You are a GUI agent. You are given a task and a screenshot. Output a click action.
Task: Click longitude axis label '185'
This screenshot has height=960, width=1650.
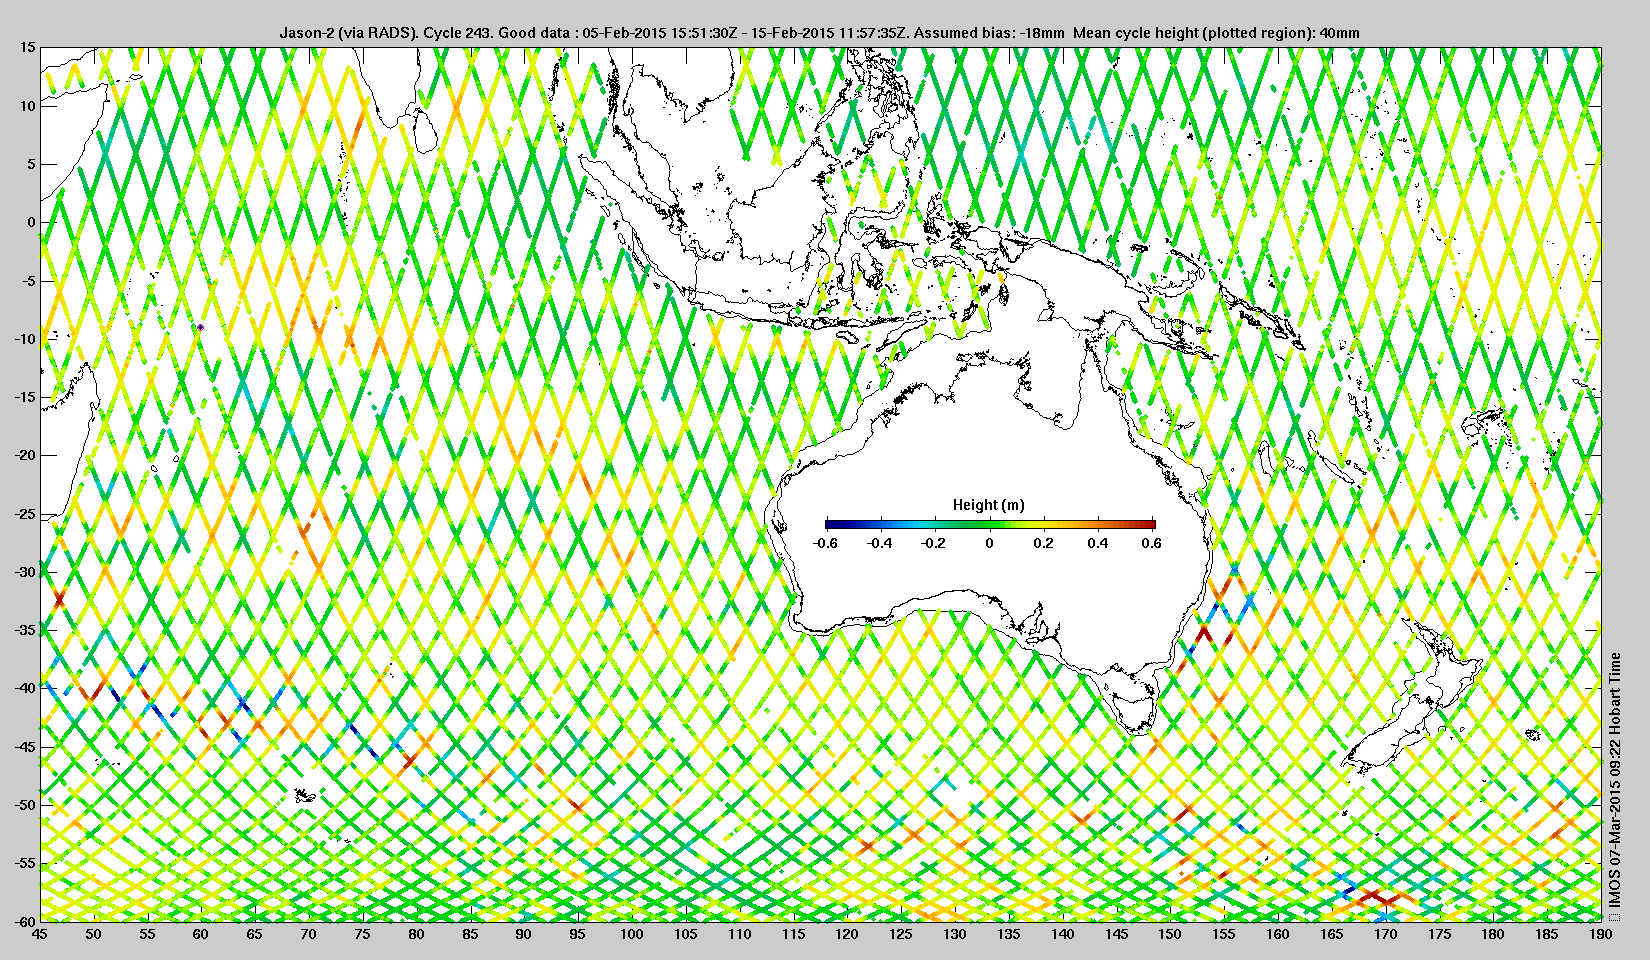pyautogui.click(x=1547, y=935)
